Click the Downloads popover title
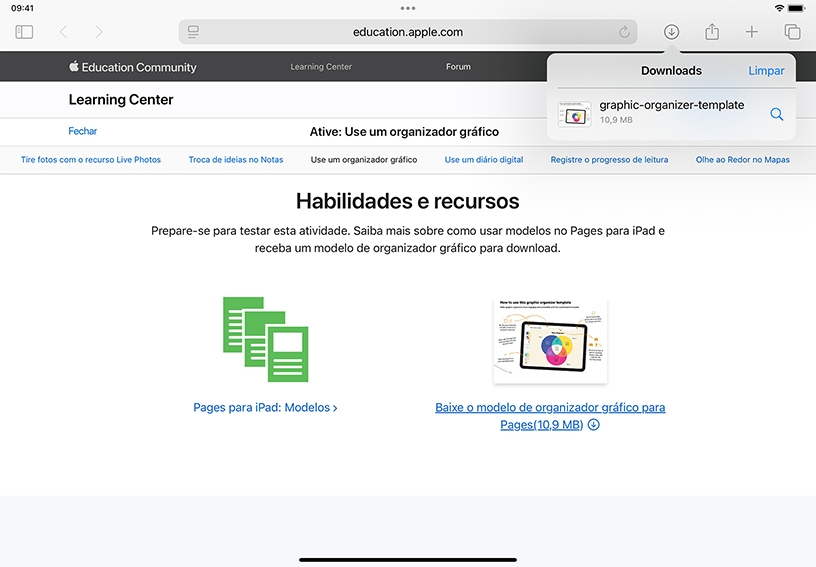Screen dimensions: 816x567 click(x=671, y=71)
